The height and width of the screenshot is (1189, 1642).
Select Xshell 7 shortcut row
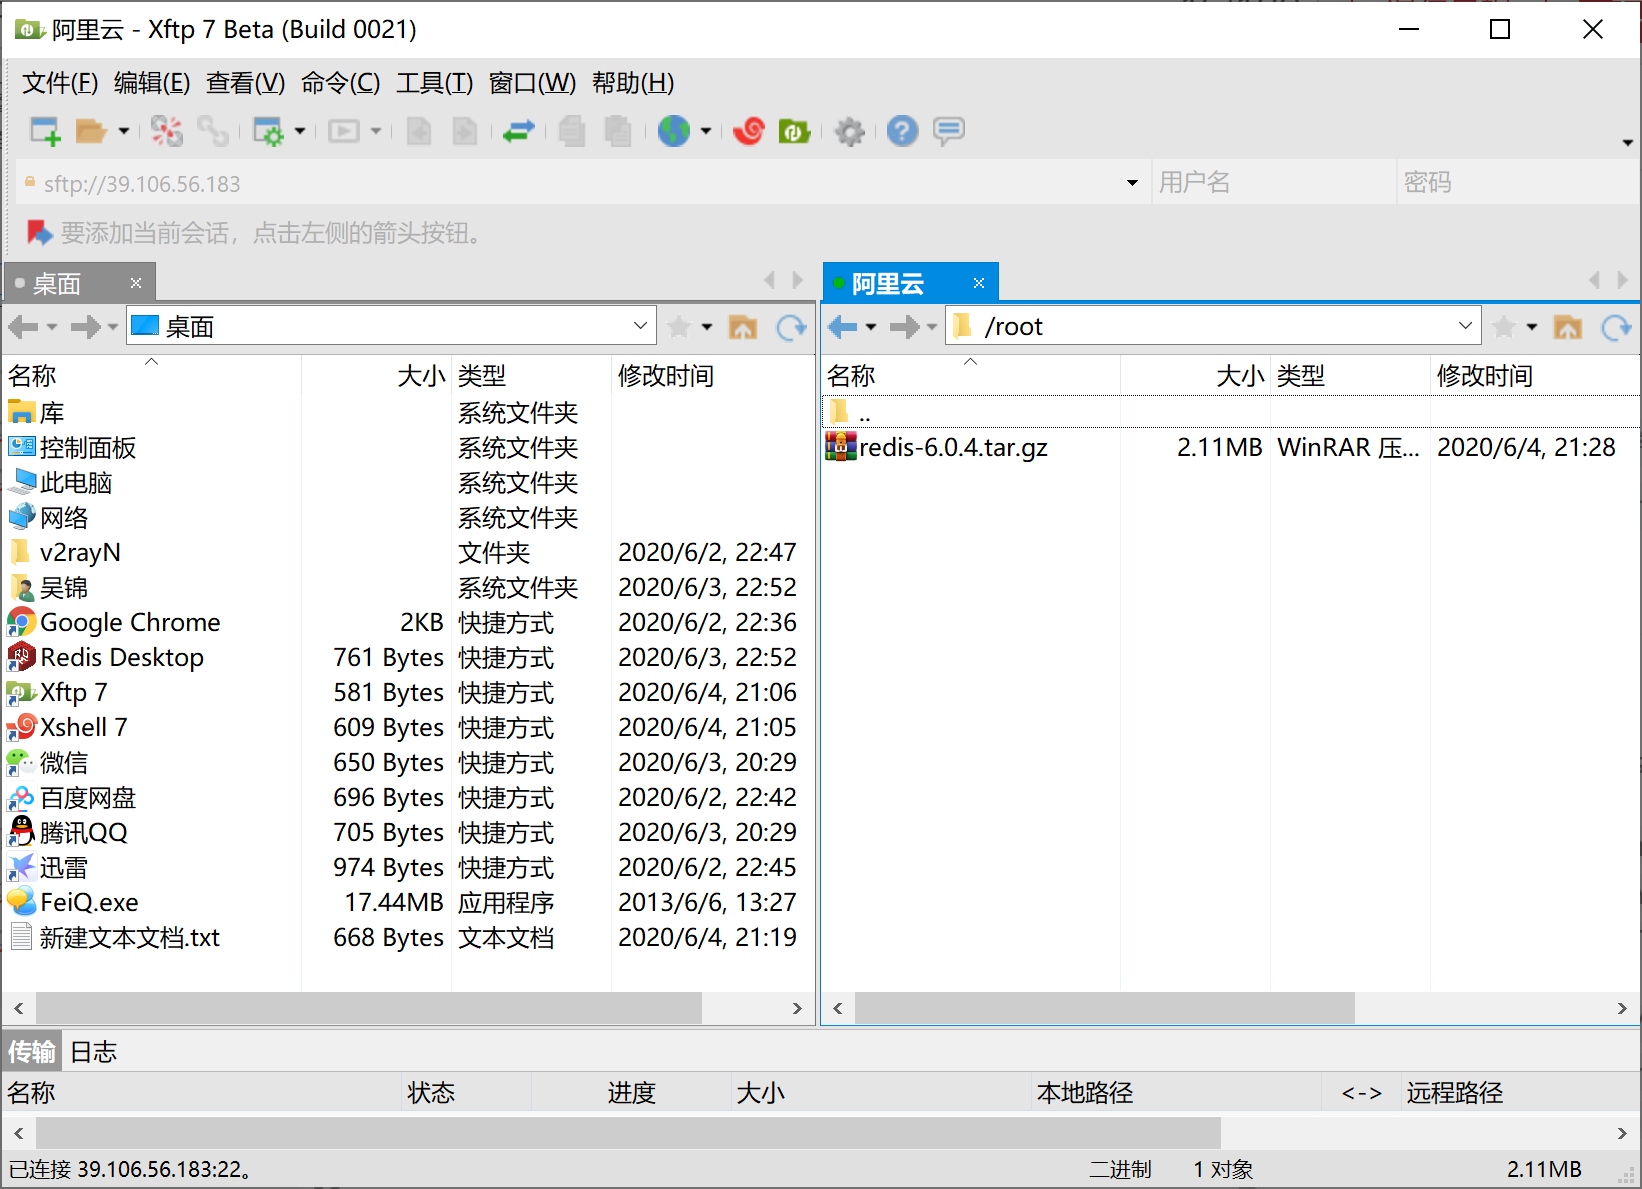[409, 727]
